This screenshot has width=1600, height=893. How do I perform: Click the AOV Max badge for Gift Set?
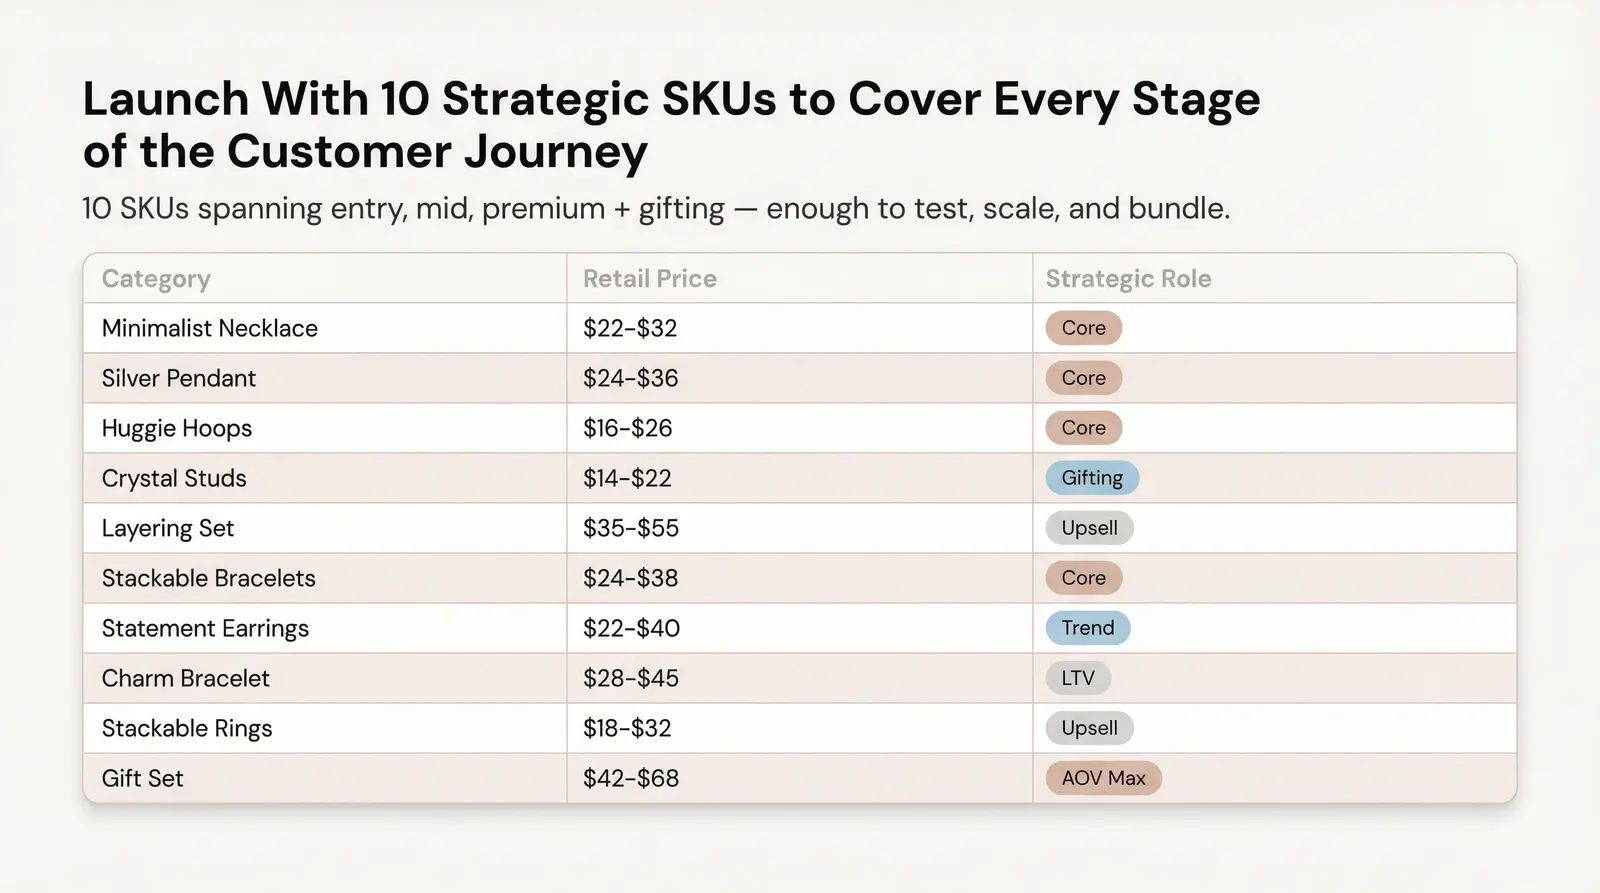1104,778
